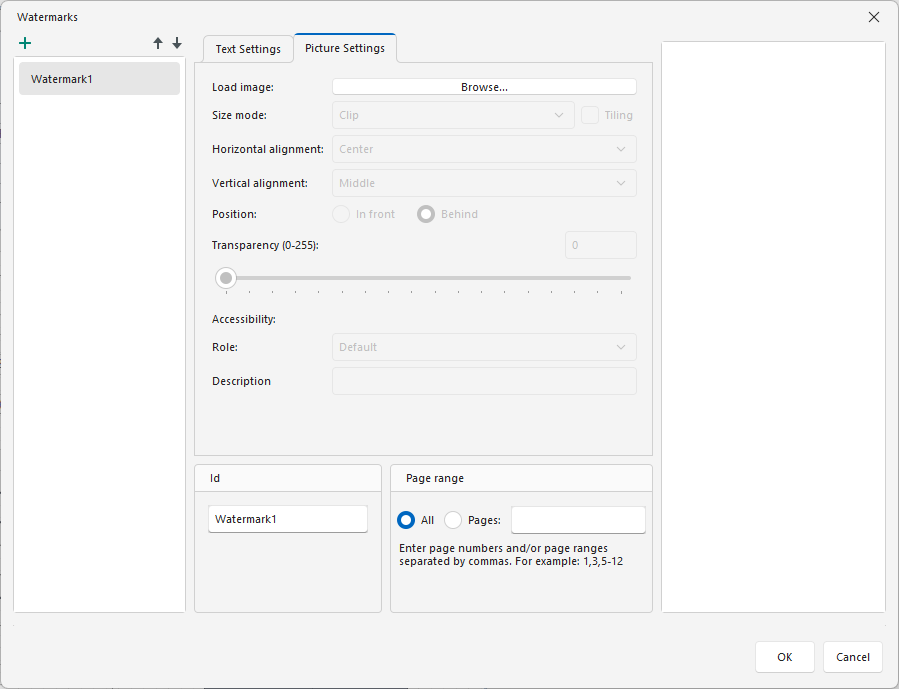899x689 pixels.
Task: Open the Vertical alignment dropdown
Action: point(484,183)
